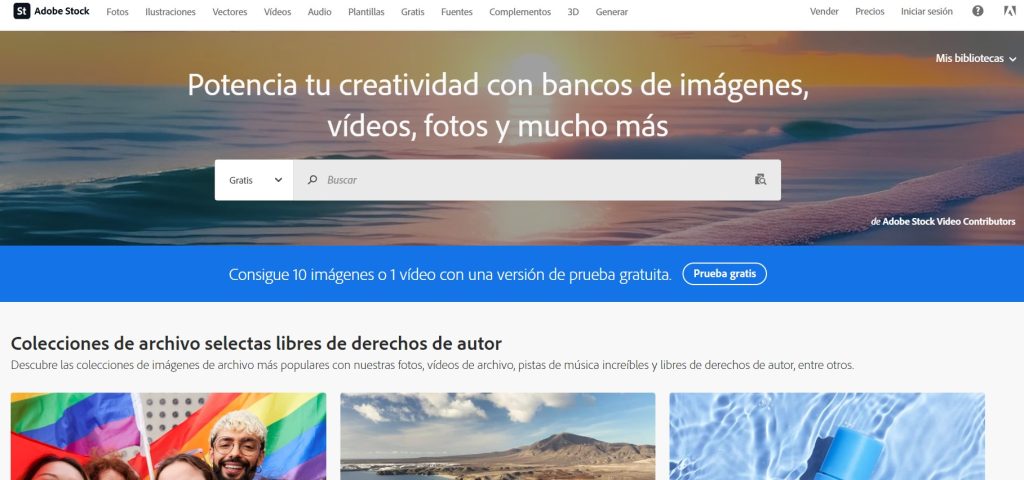Click the Buscar search input field
Image resolution: width=1024 pixels, height=480 pixels.
click(x=537, y=180)
